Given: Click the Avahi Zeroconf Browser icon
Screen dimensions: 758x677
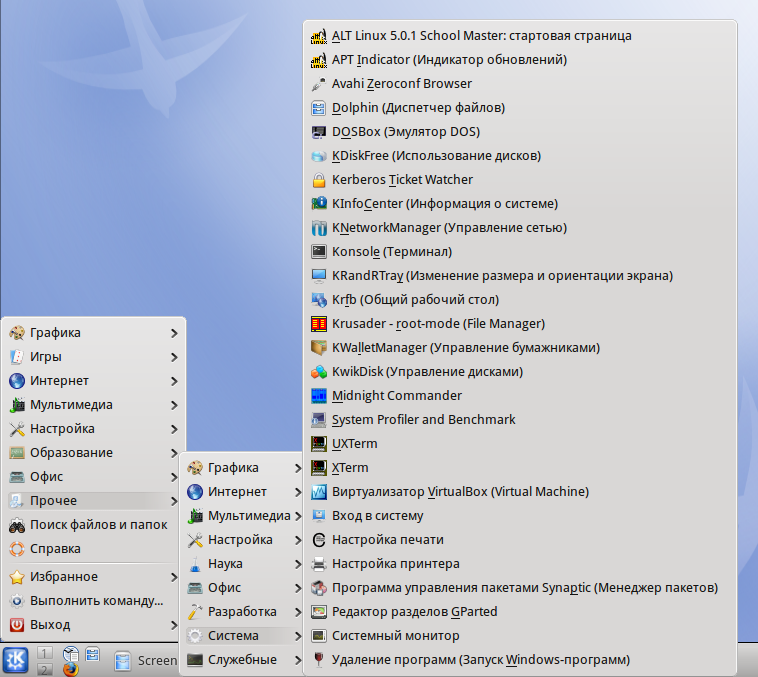Looking at the screenshot, I should [319, 84].
